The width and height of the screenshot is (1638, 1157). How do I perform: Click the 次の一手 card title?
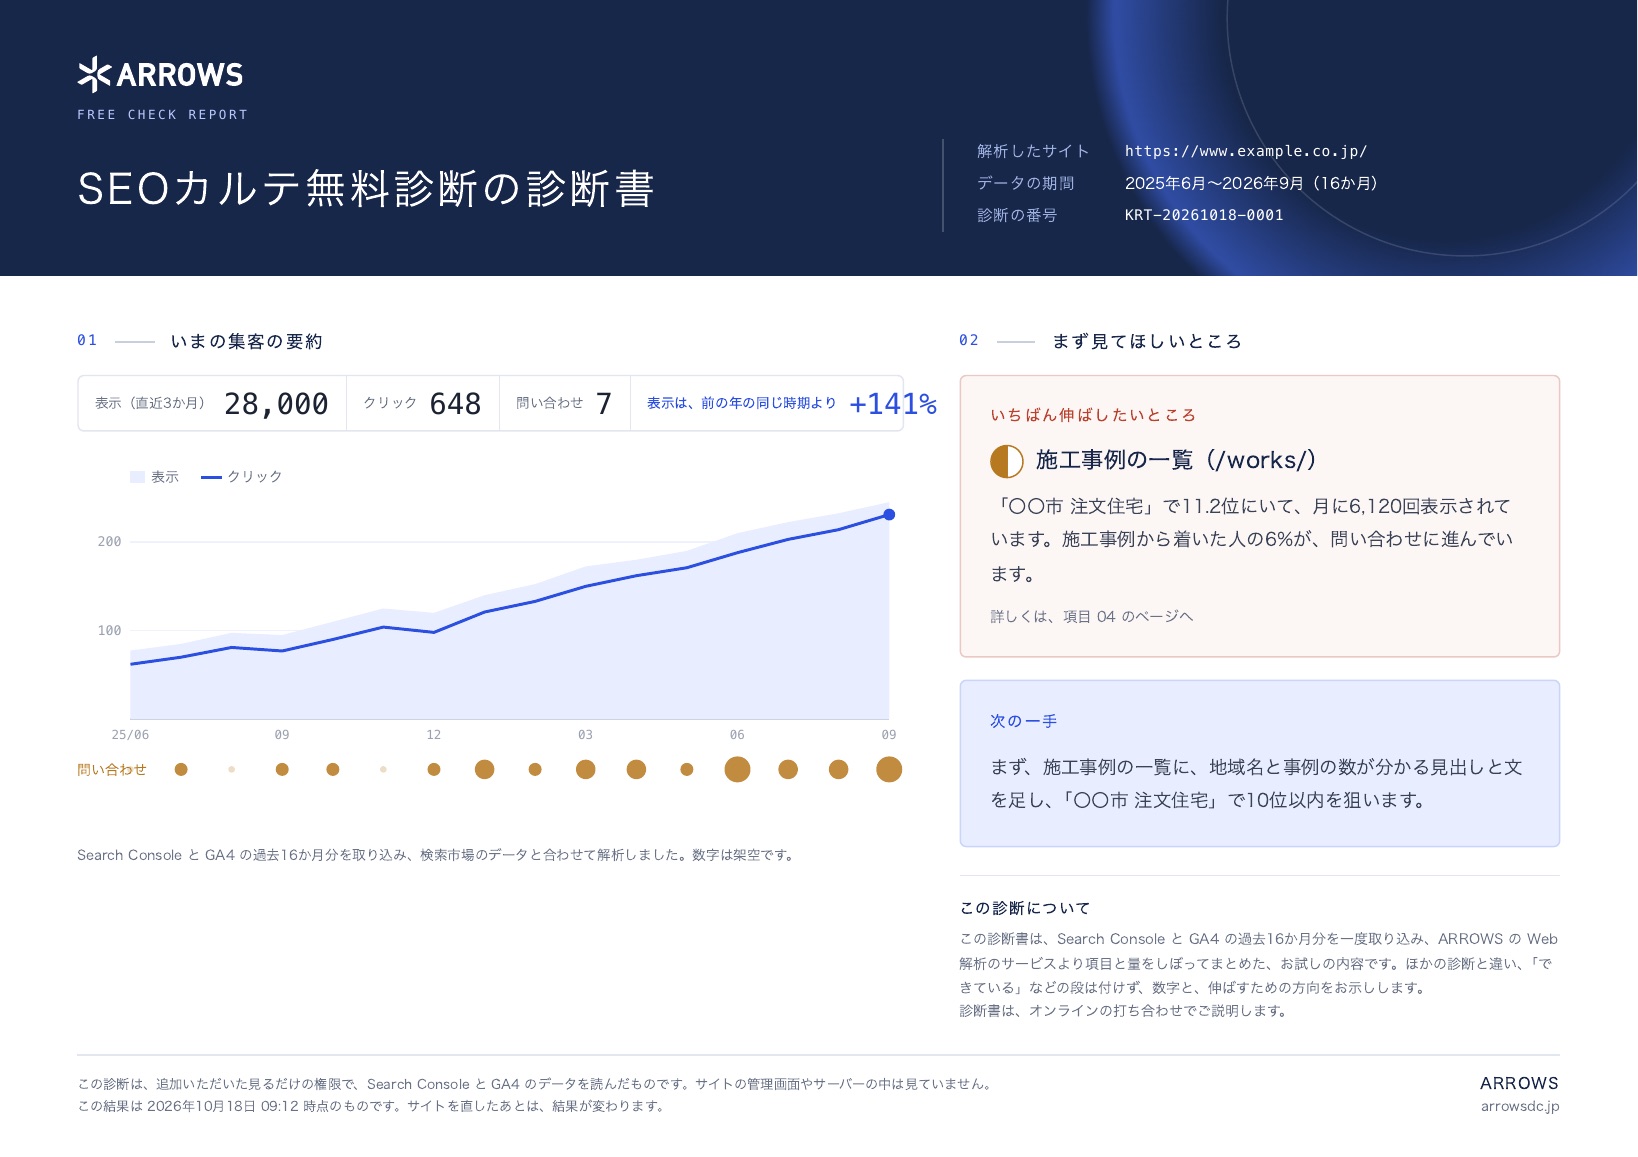coord(1023,721)
